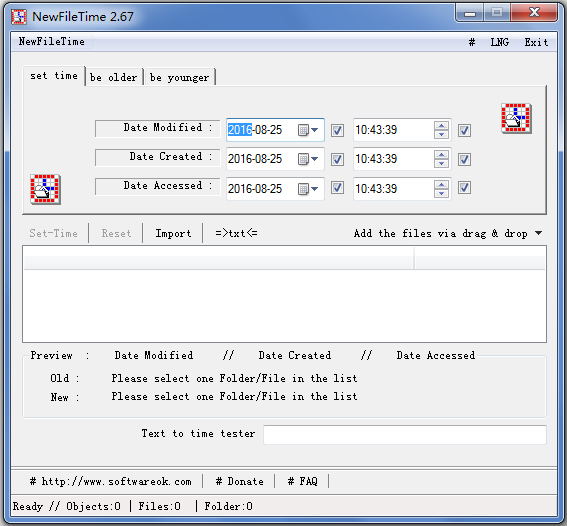The height and width of the screenshot is (526, 567).
Task: Toggle the Date Accessed date checkbox
Action: [337, 188]
